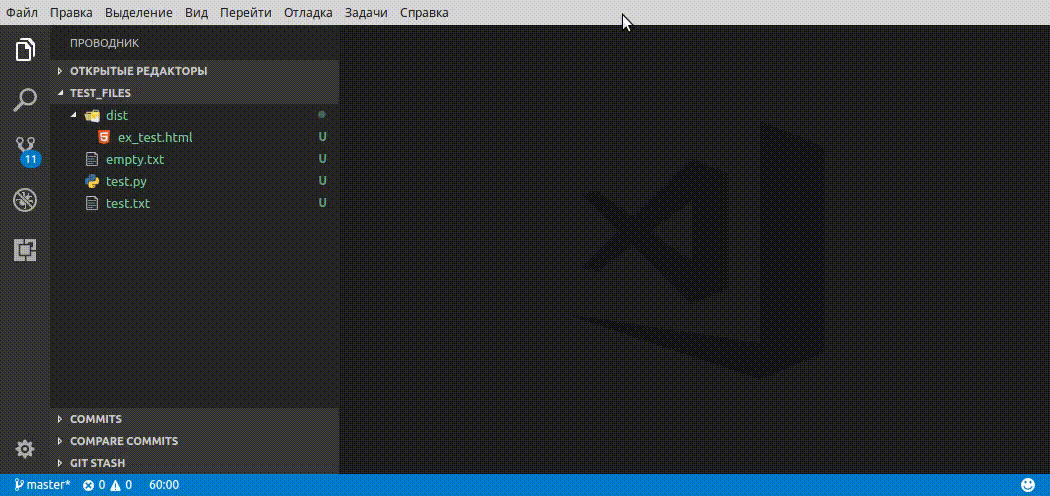Open the Extensions view icon

pos(25,250)
